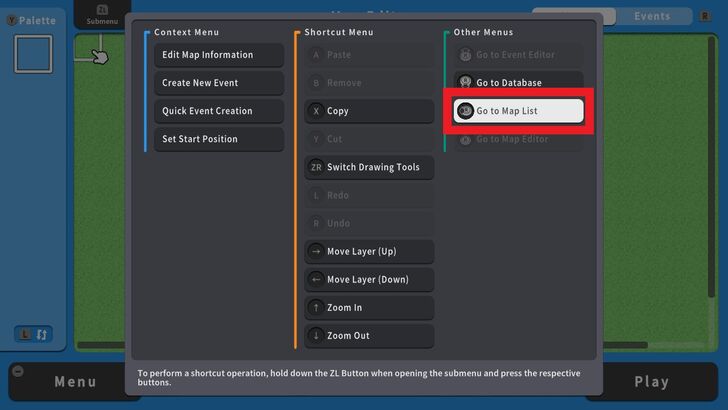728x410 pixels.
Task: Select Quick Event Creation
Action: click(218, 111)
